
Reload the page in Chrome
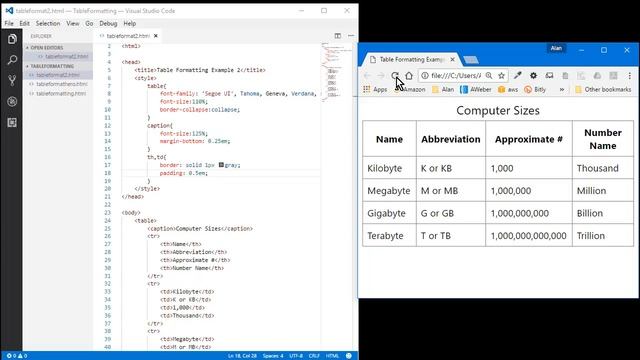point(395,76)
